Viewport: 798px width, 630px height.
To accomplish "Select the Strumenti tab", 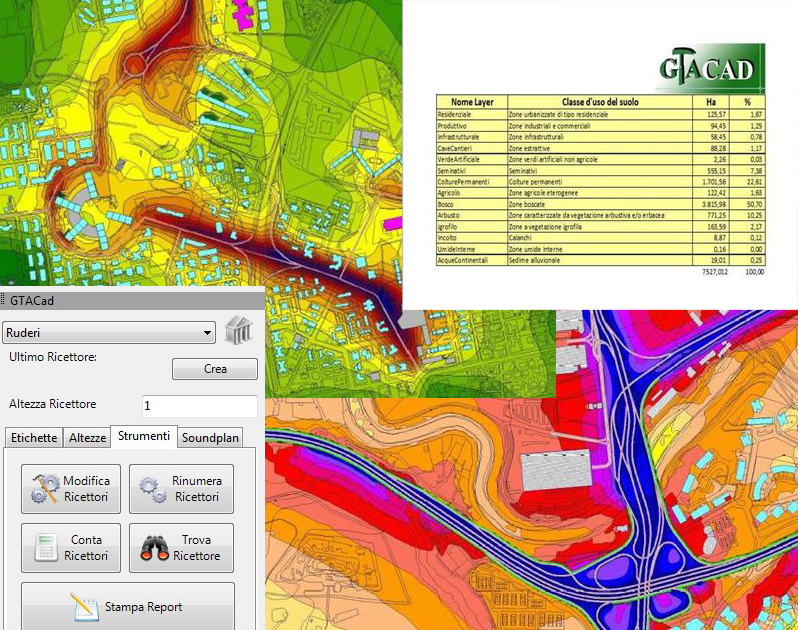I will click(143, 437).
